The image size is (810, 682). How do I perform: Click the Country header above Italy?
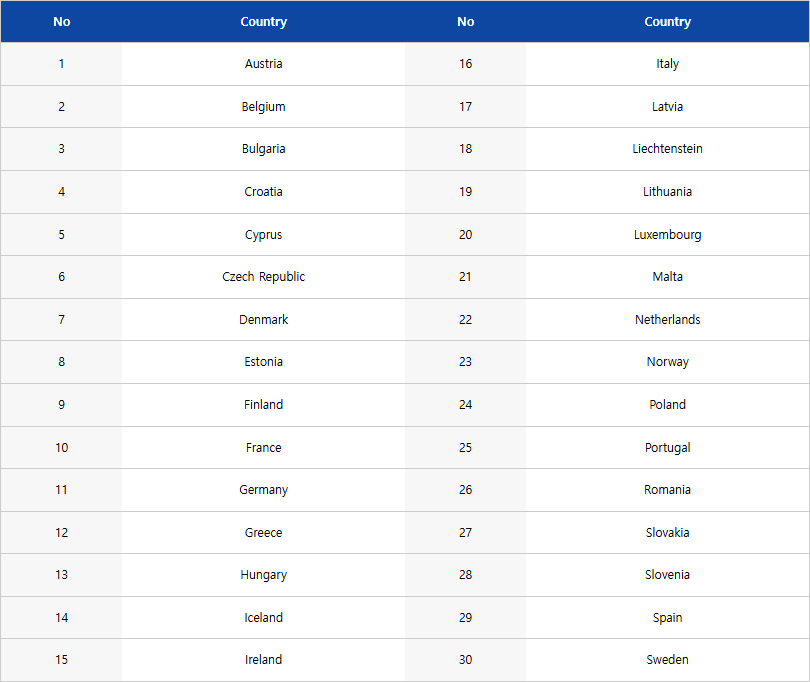pos(667,22)
